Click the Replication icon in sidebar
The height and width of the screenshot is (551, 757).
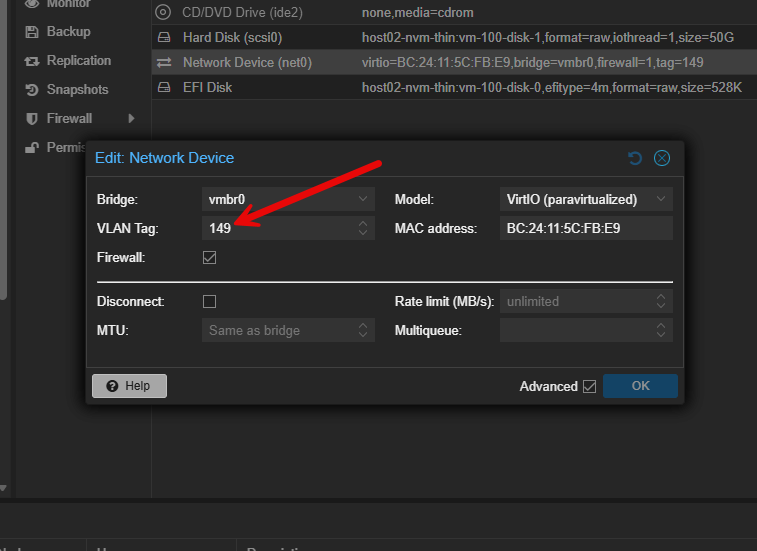[32, 61]
